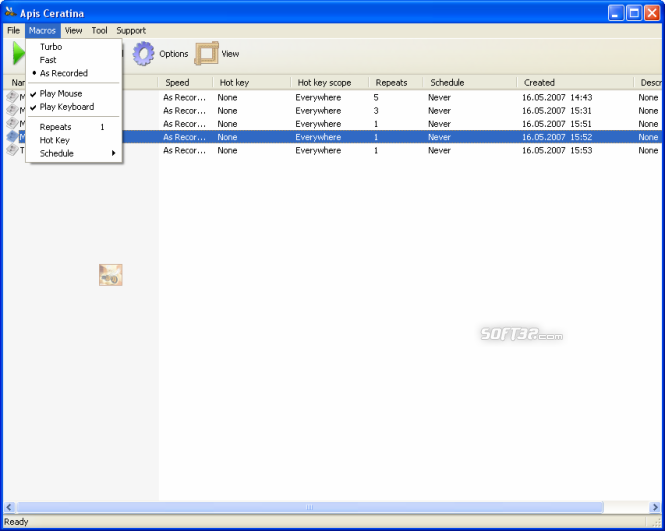Minimize the Apis Ceratina window
Screen dimensions: 665x531
click(616, 13)
